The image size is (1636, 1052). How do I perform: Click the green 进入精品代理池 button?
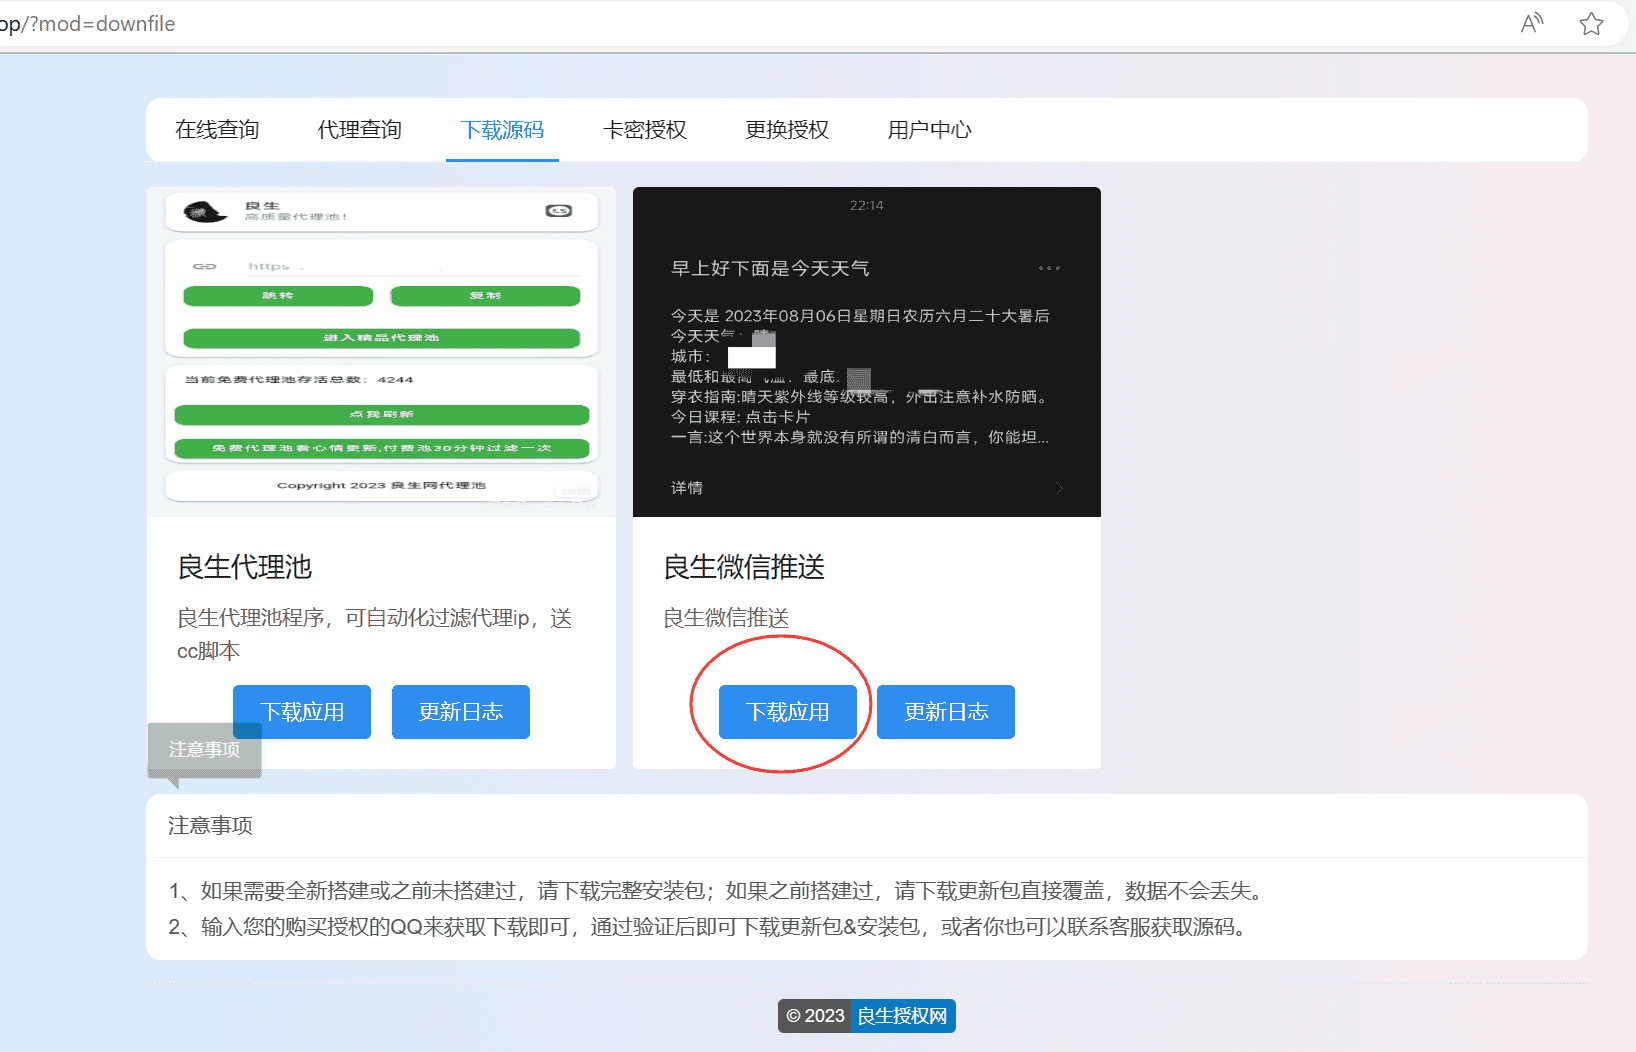click(381, 337)
